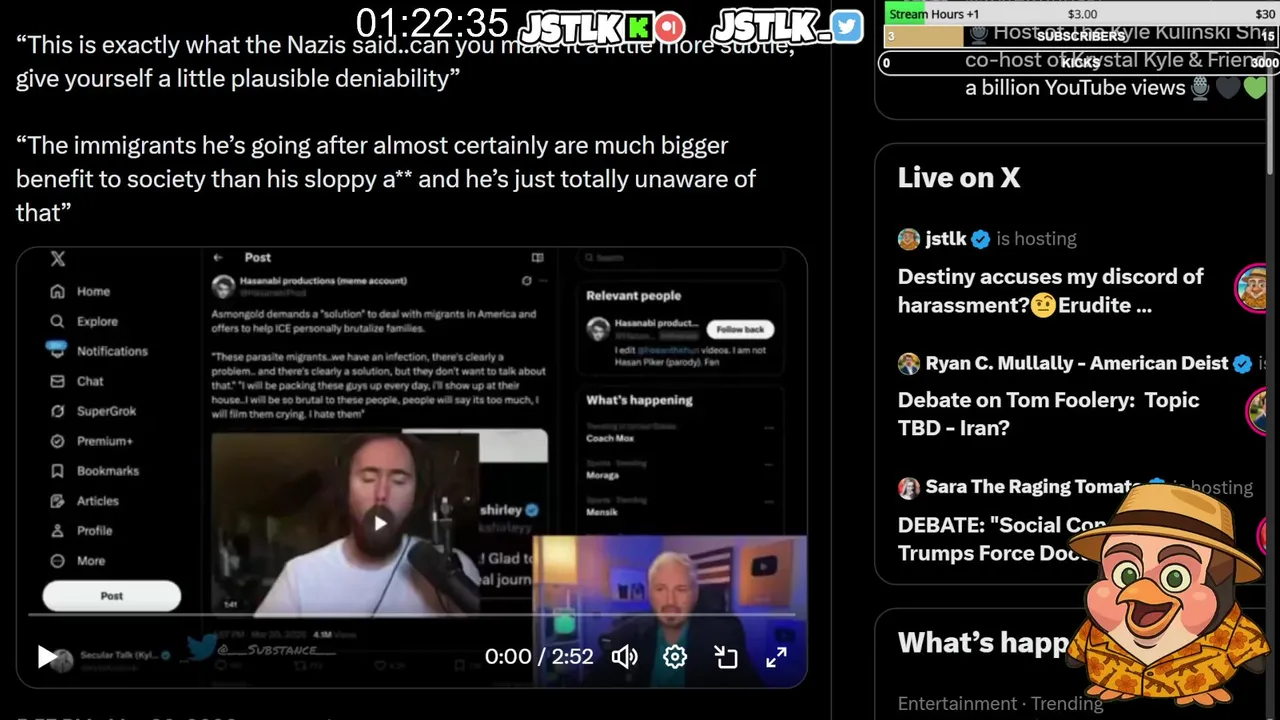Click the quote about plausible deniability

coord(405,62)
